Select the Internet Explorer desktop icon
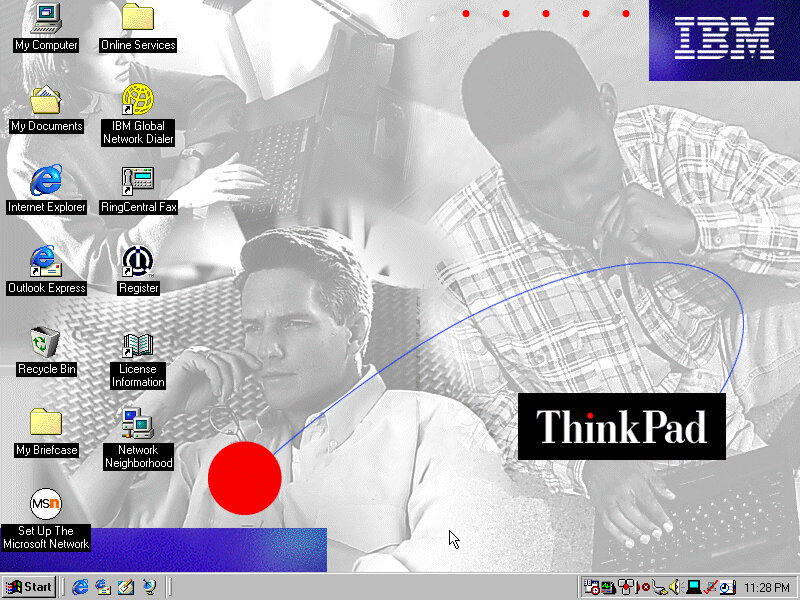800x600 pixels. [46, 181]
